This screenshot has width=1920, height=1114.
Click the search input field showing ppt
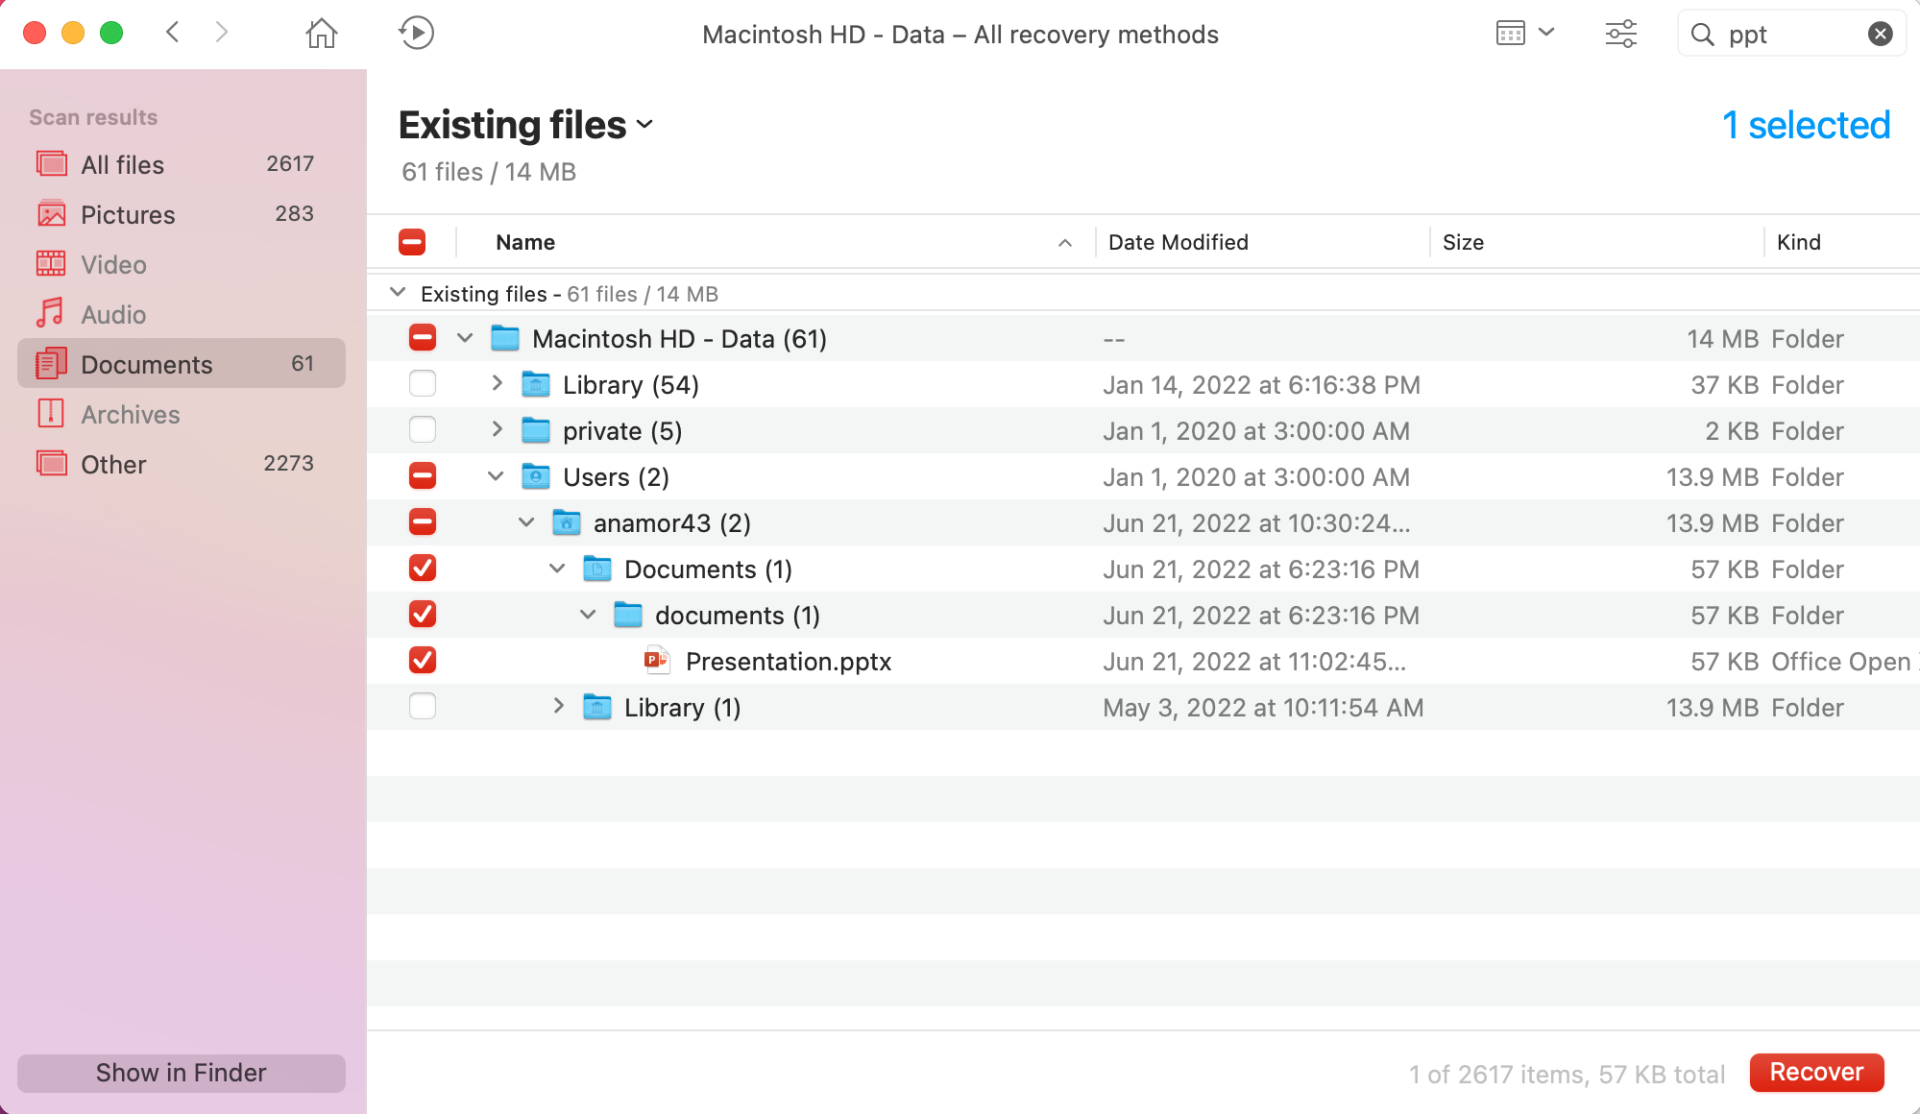tap(1790, 33)
